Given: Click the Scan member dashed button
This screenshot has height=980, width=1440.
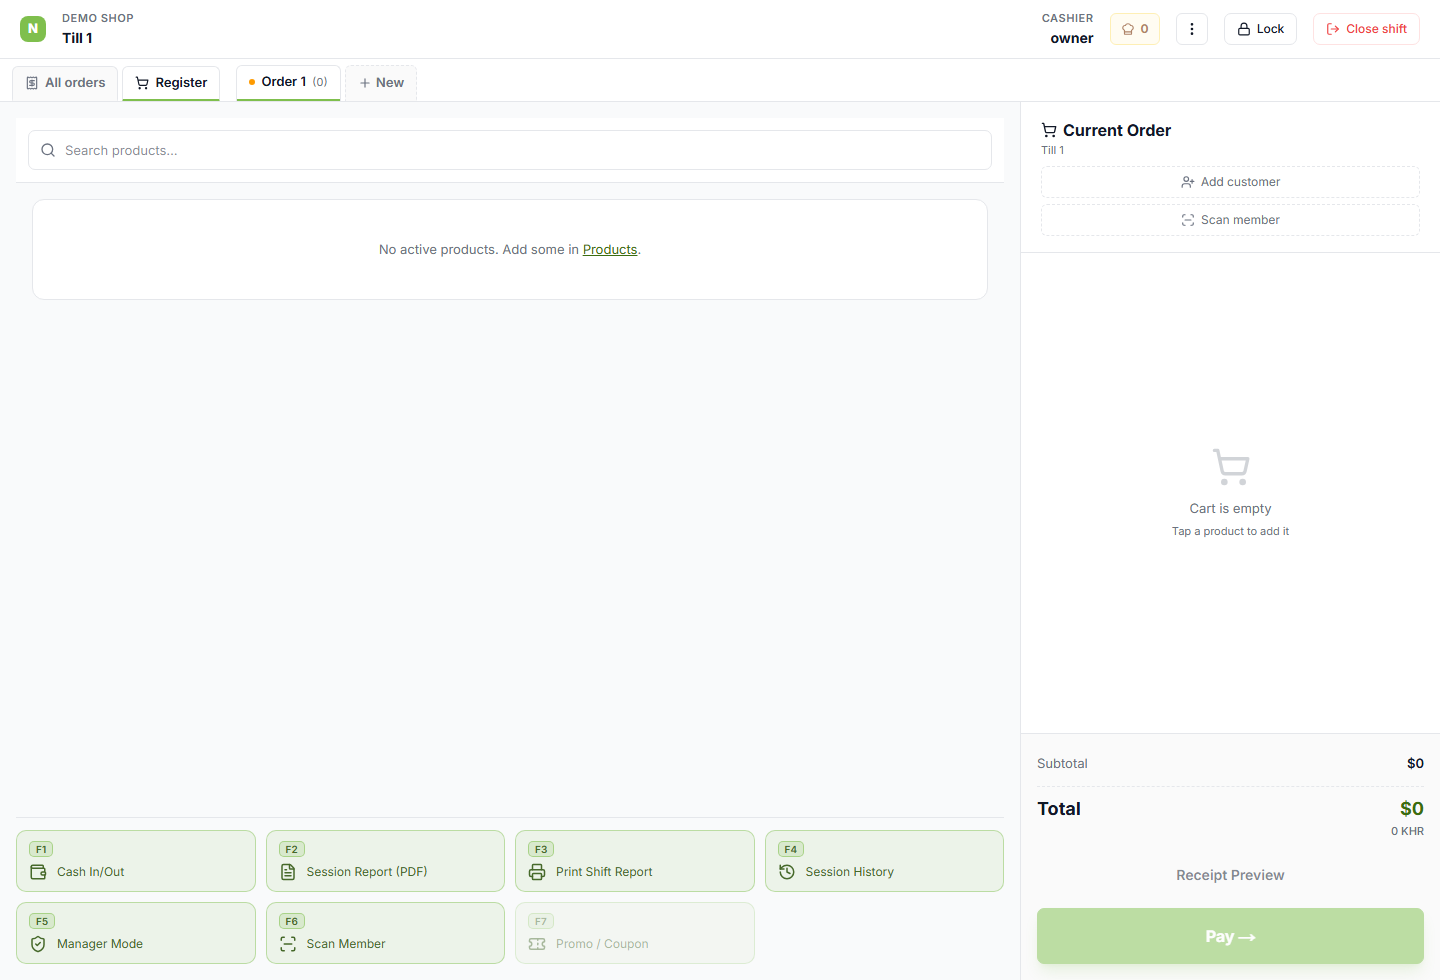Looking at the screenshot, I should 1230,220.
